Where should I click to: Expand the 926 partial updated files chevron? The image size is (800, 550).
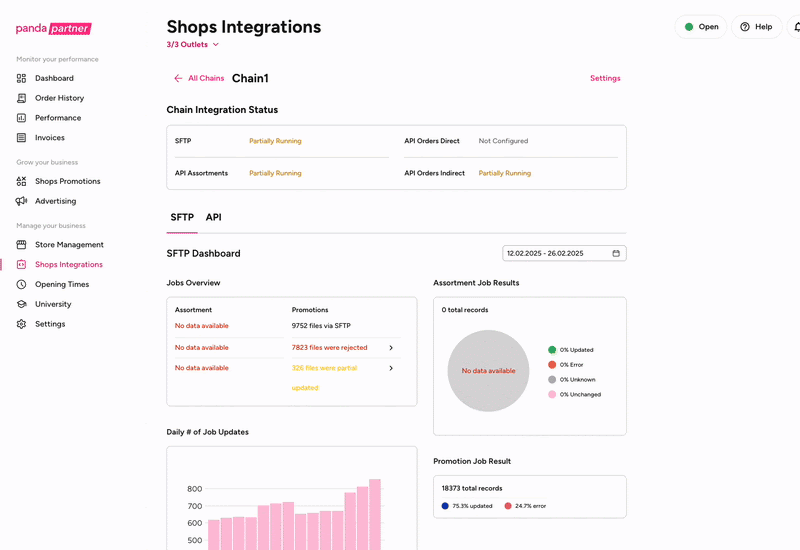390,368
